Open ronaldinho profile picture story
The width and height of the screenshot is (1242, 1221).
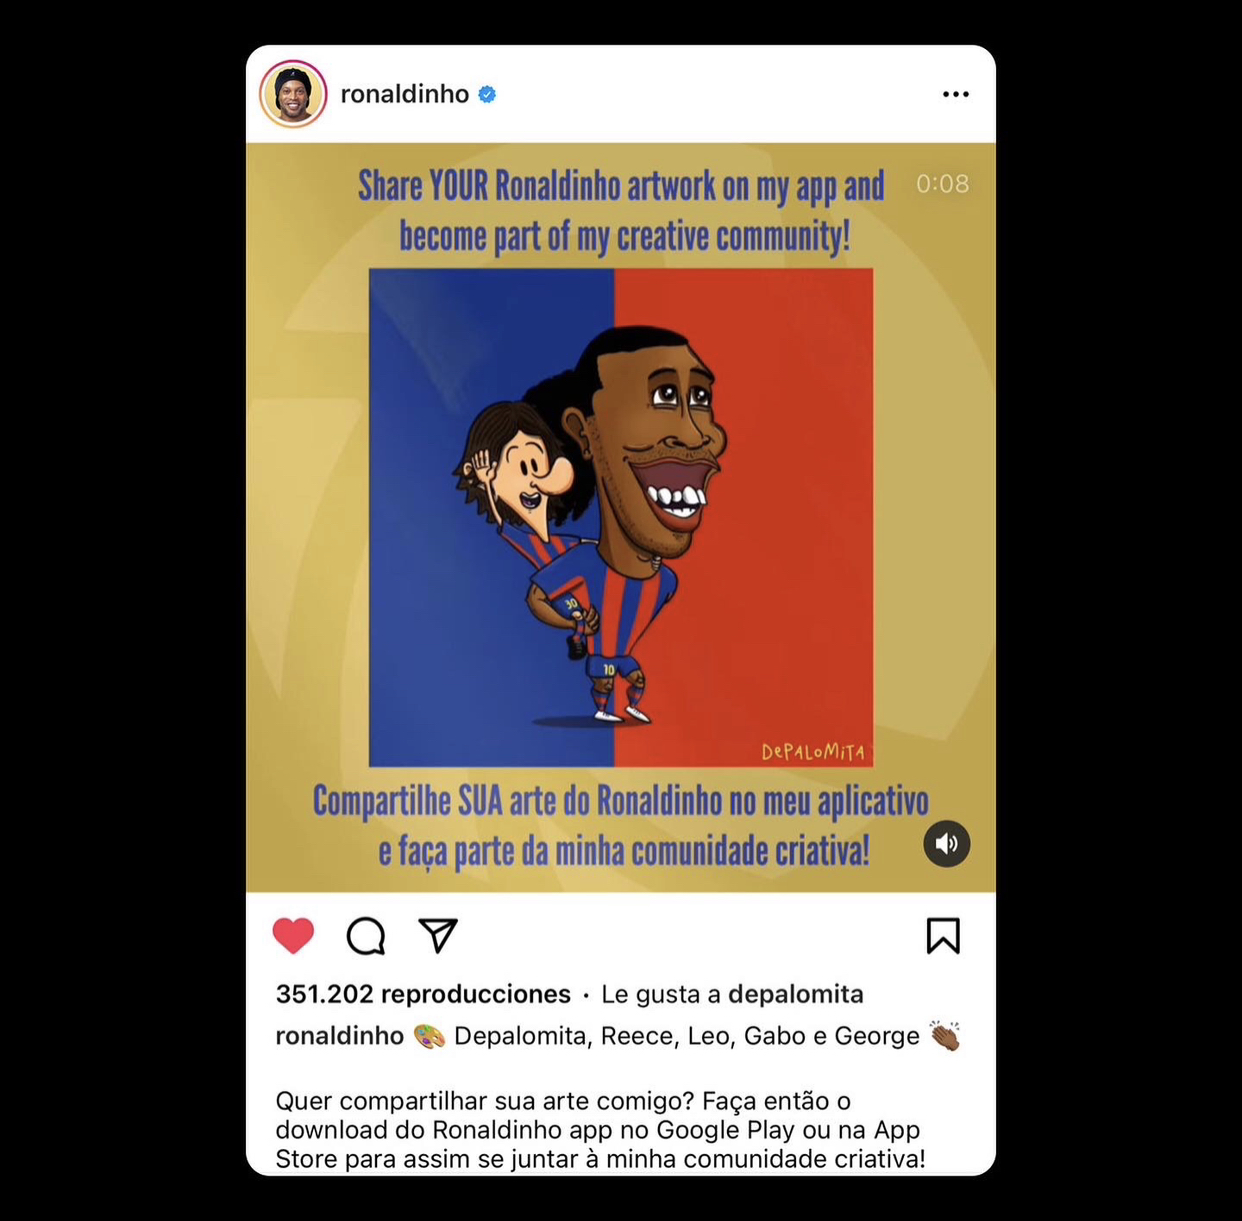[293, 94]
